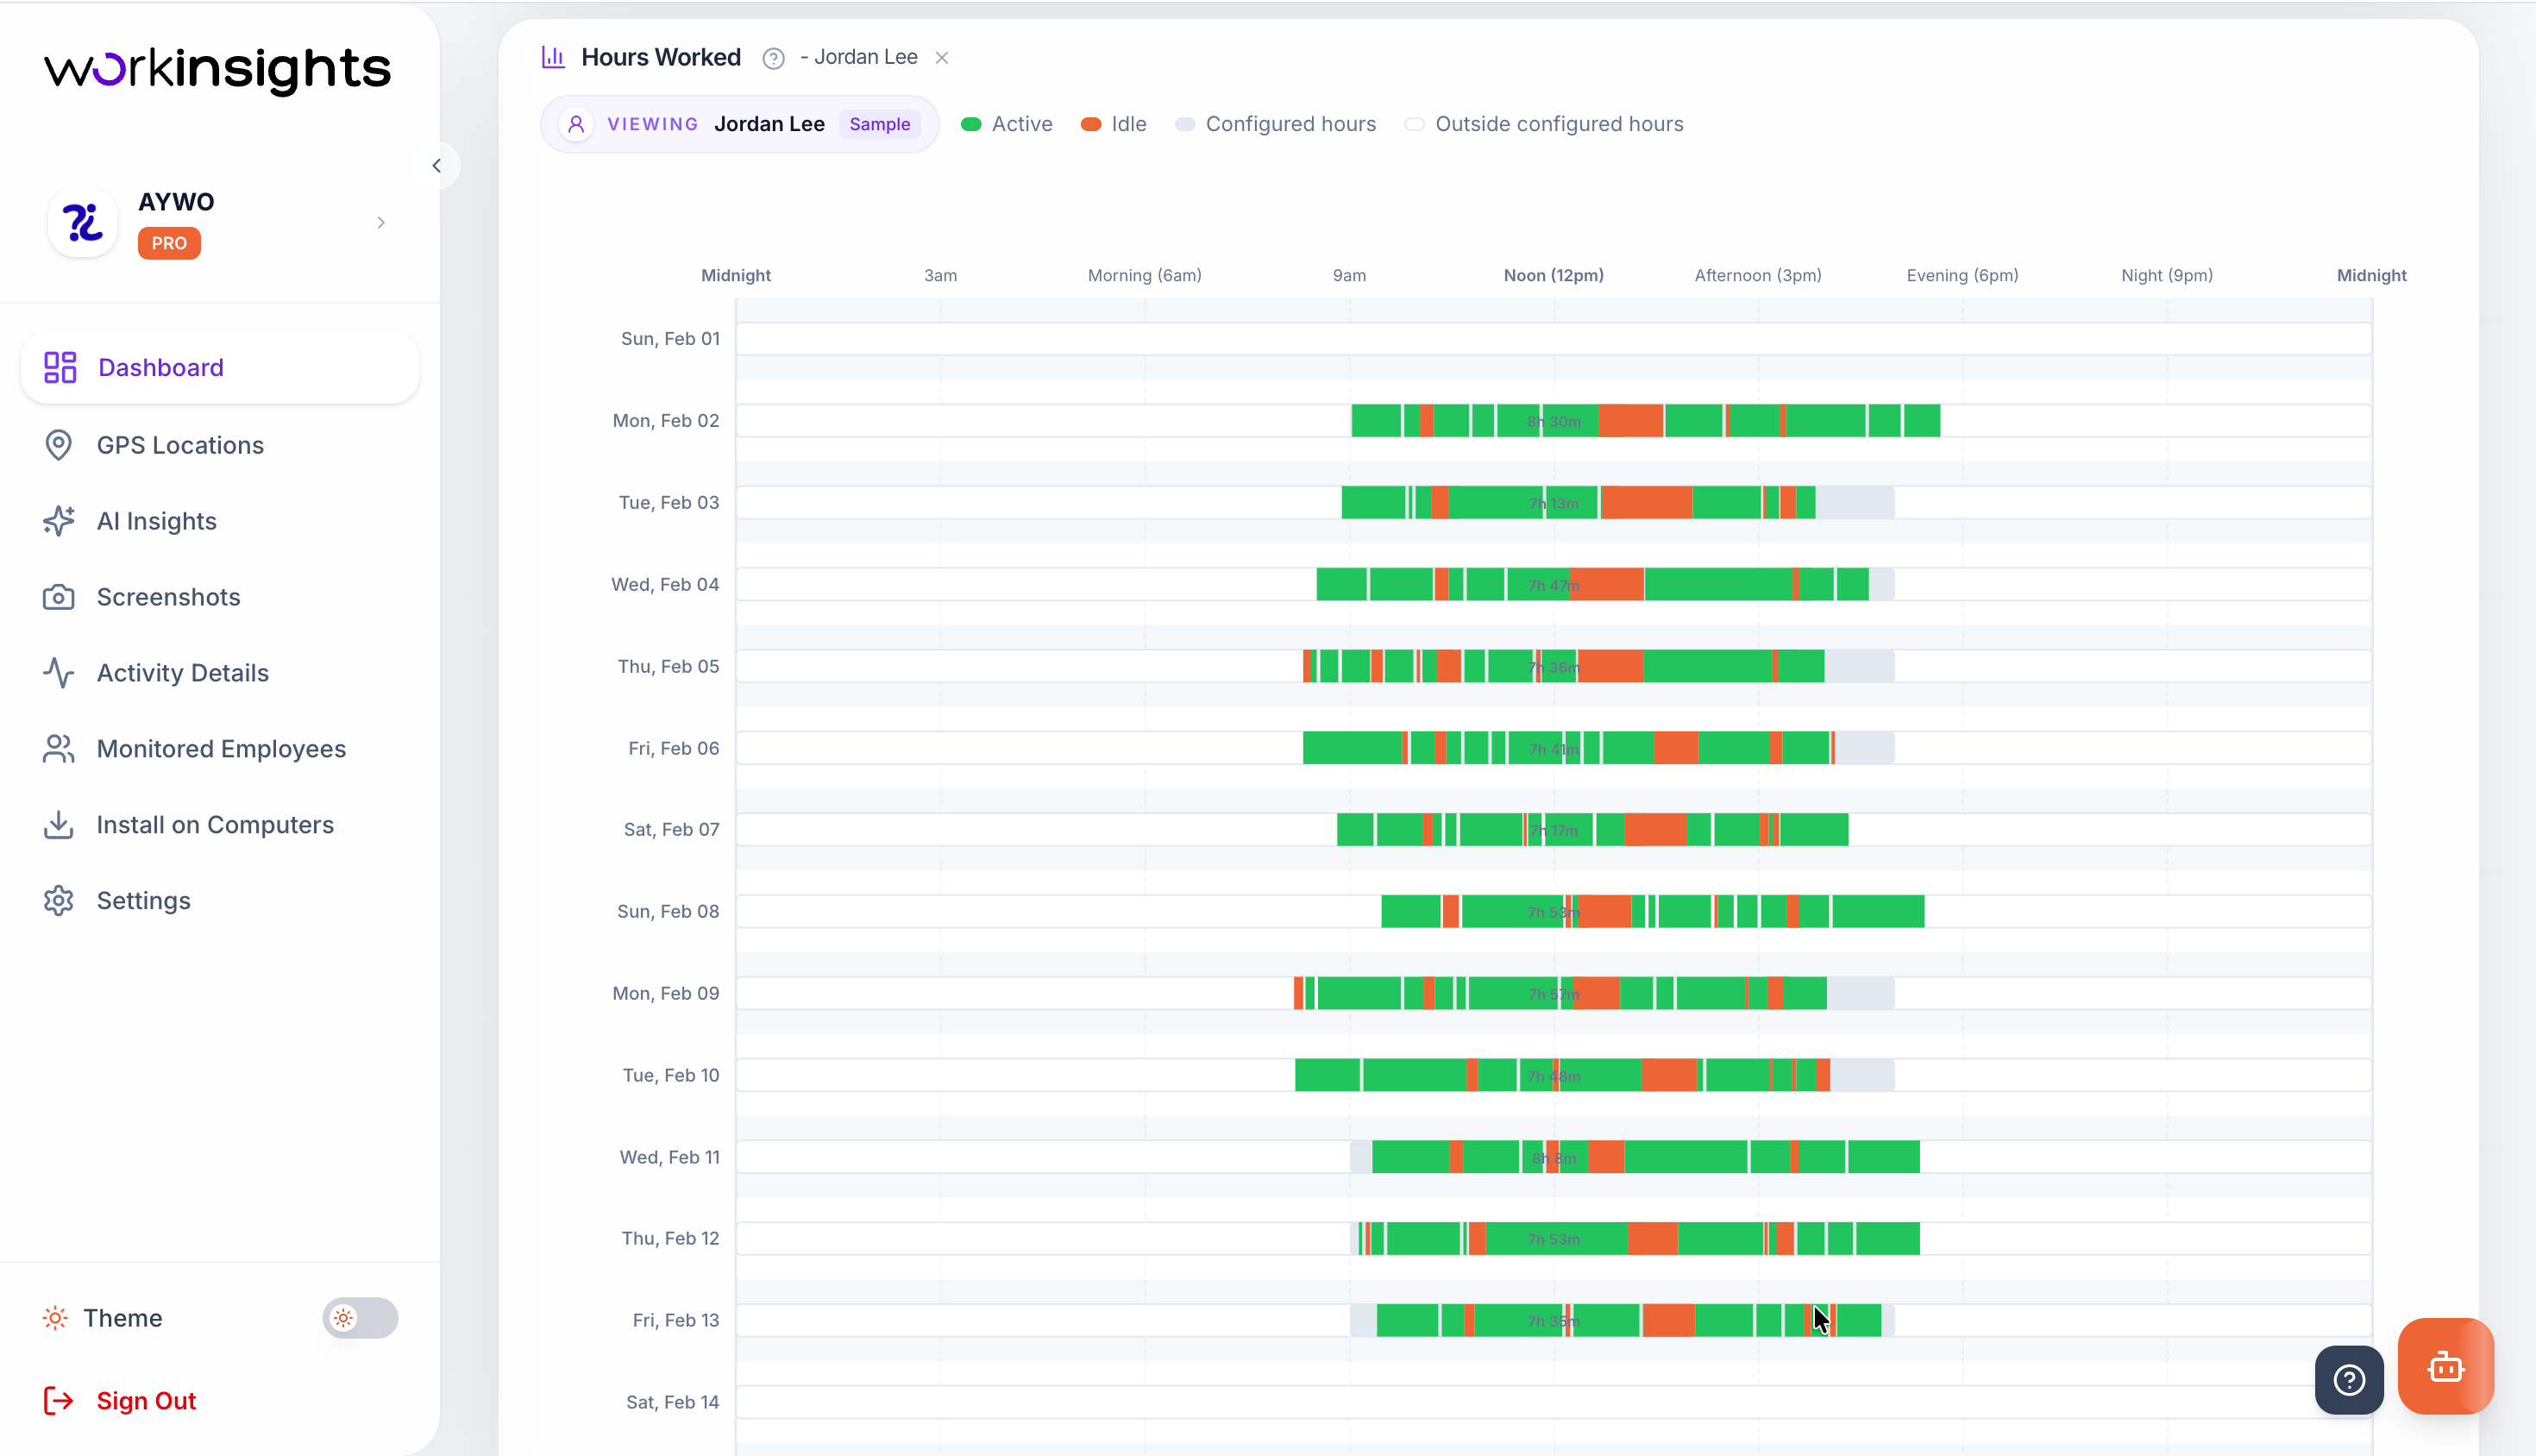Click the Hours Worked help question icon
This screenshot has width=2536, height=1456.
click(x=773, y=58)
